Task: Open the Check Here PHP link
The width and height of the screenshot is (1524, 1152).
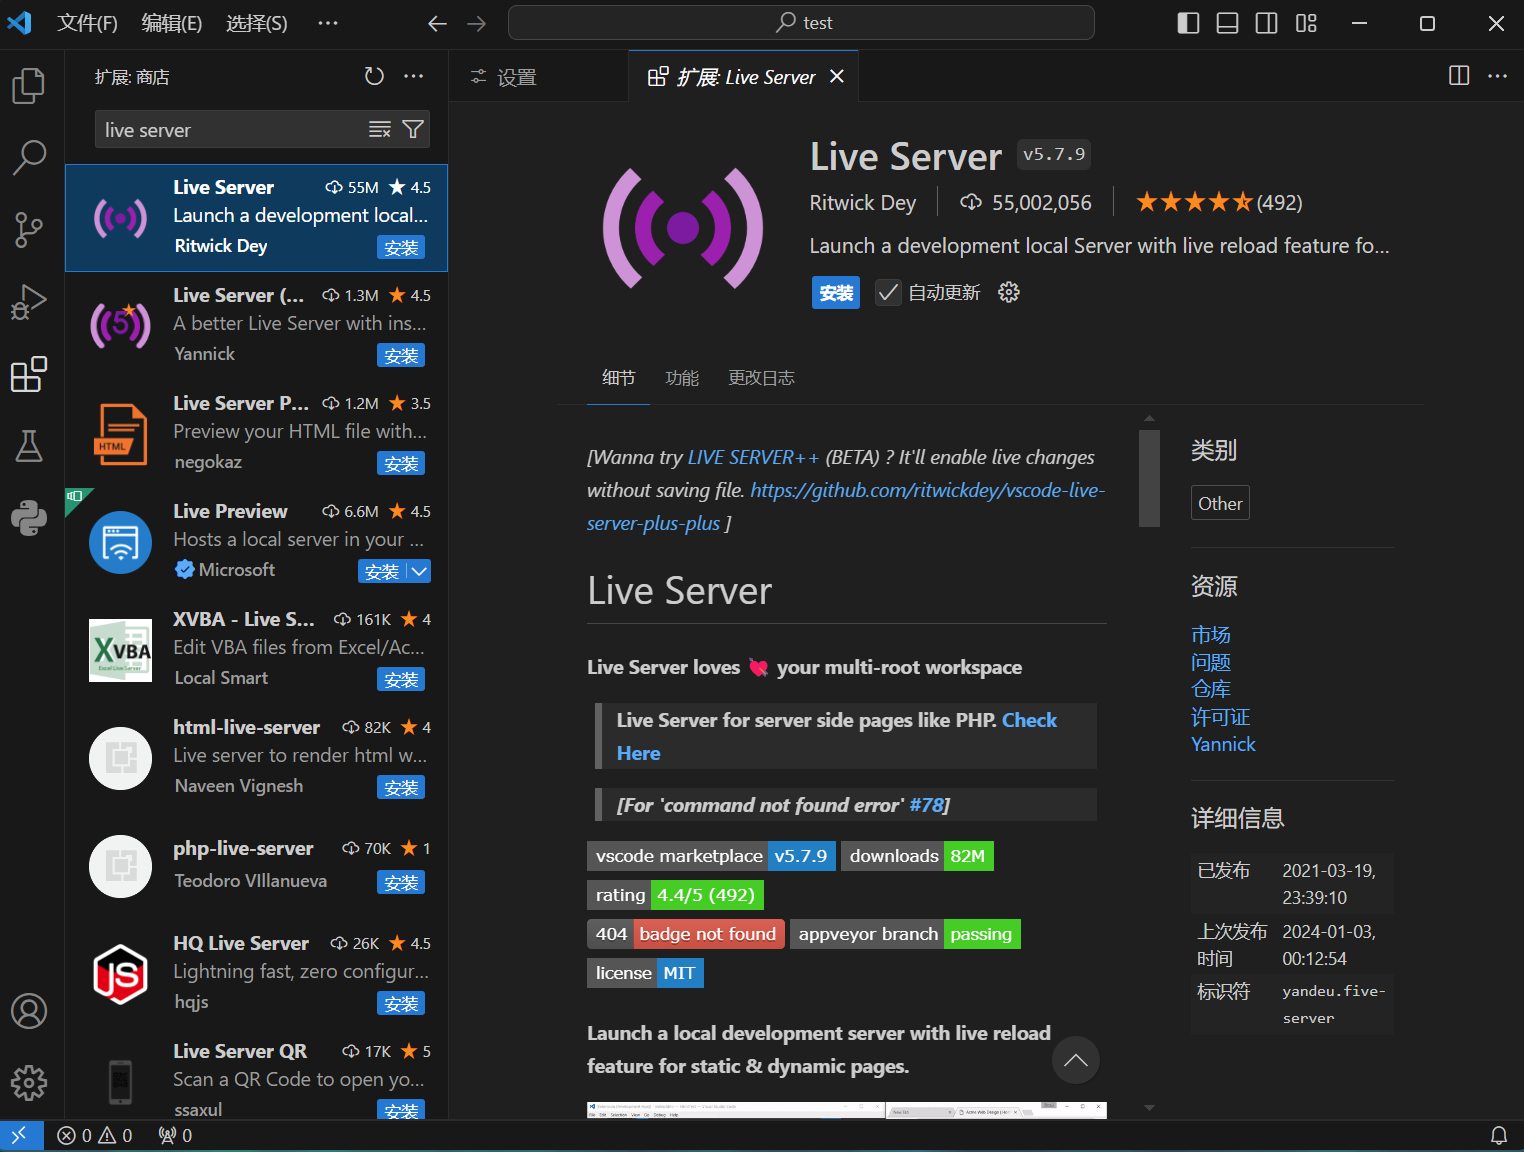Action: pyautogui.click(x=1029, y=720)
